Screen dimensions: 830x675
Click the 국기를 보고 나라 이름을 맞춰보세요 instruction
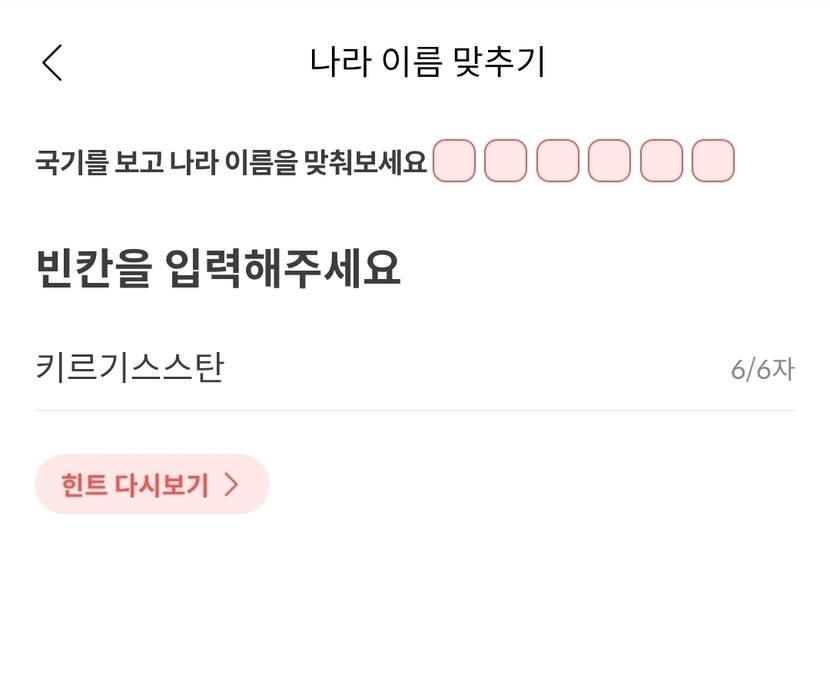(231, 162)
